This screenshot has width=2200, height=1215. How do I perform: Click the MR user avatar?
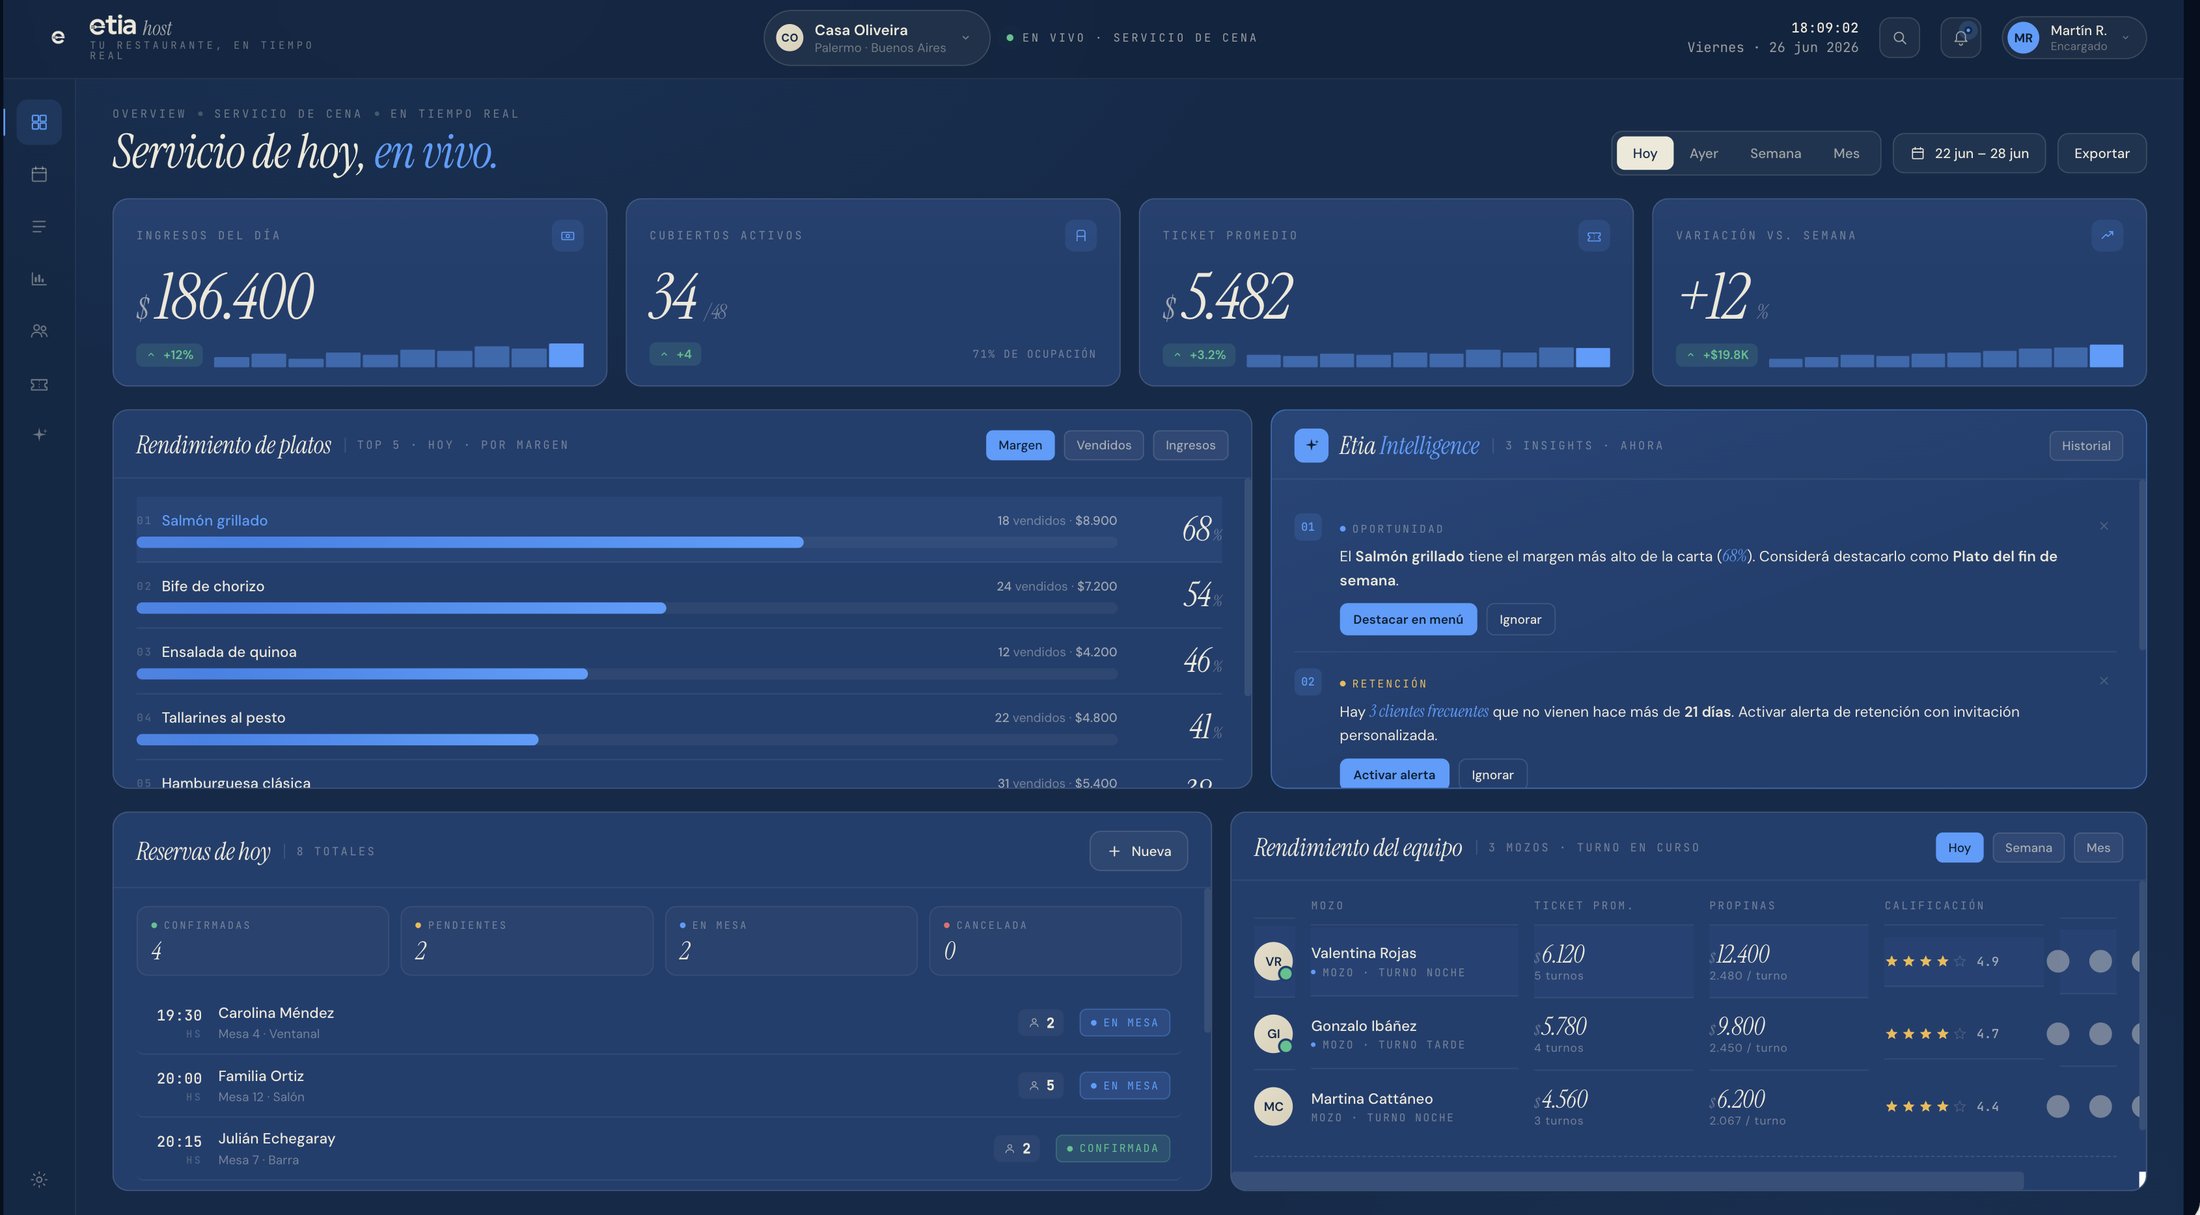tap(2023, 38)
